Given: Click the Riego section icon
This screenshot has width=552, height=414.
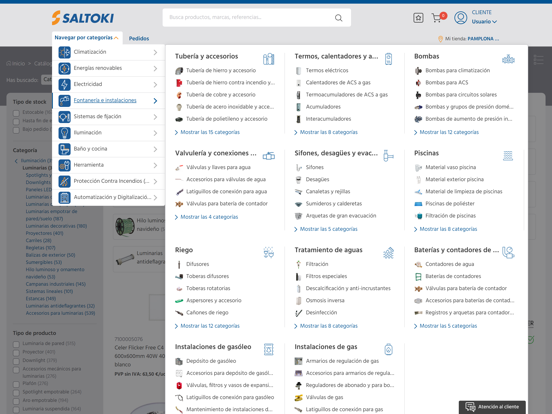Looking at the screenshot, I should 269,252.
